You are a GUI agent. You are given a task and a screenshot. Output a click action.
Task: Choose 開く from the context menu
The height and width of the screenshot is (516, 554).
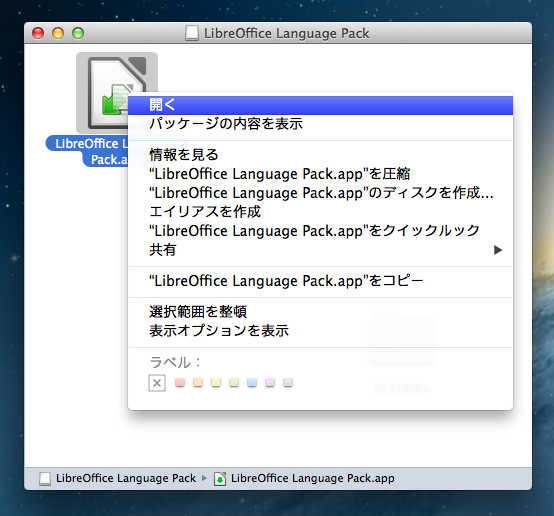320,105
